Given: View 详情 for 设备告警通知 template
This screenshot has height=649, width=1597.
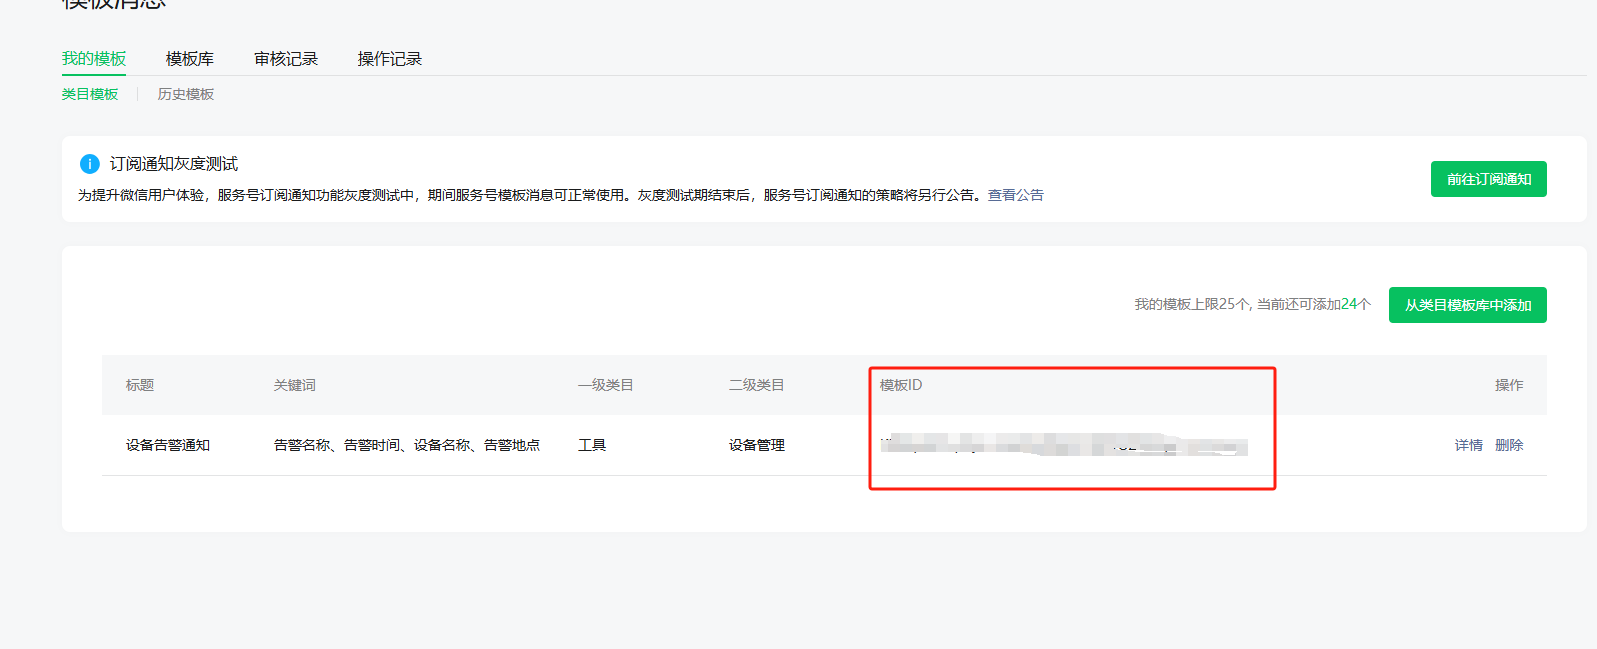Looking at the screenshot, I should [x=1468, y=445].
